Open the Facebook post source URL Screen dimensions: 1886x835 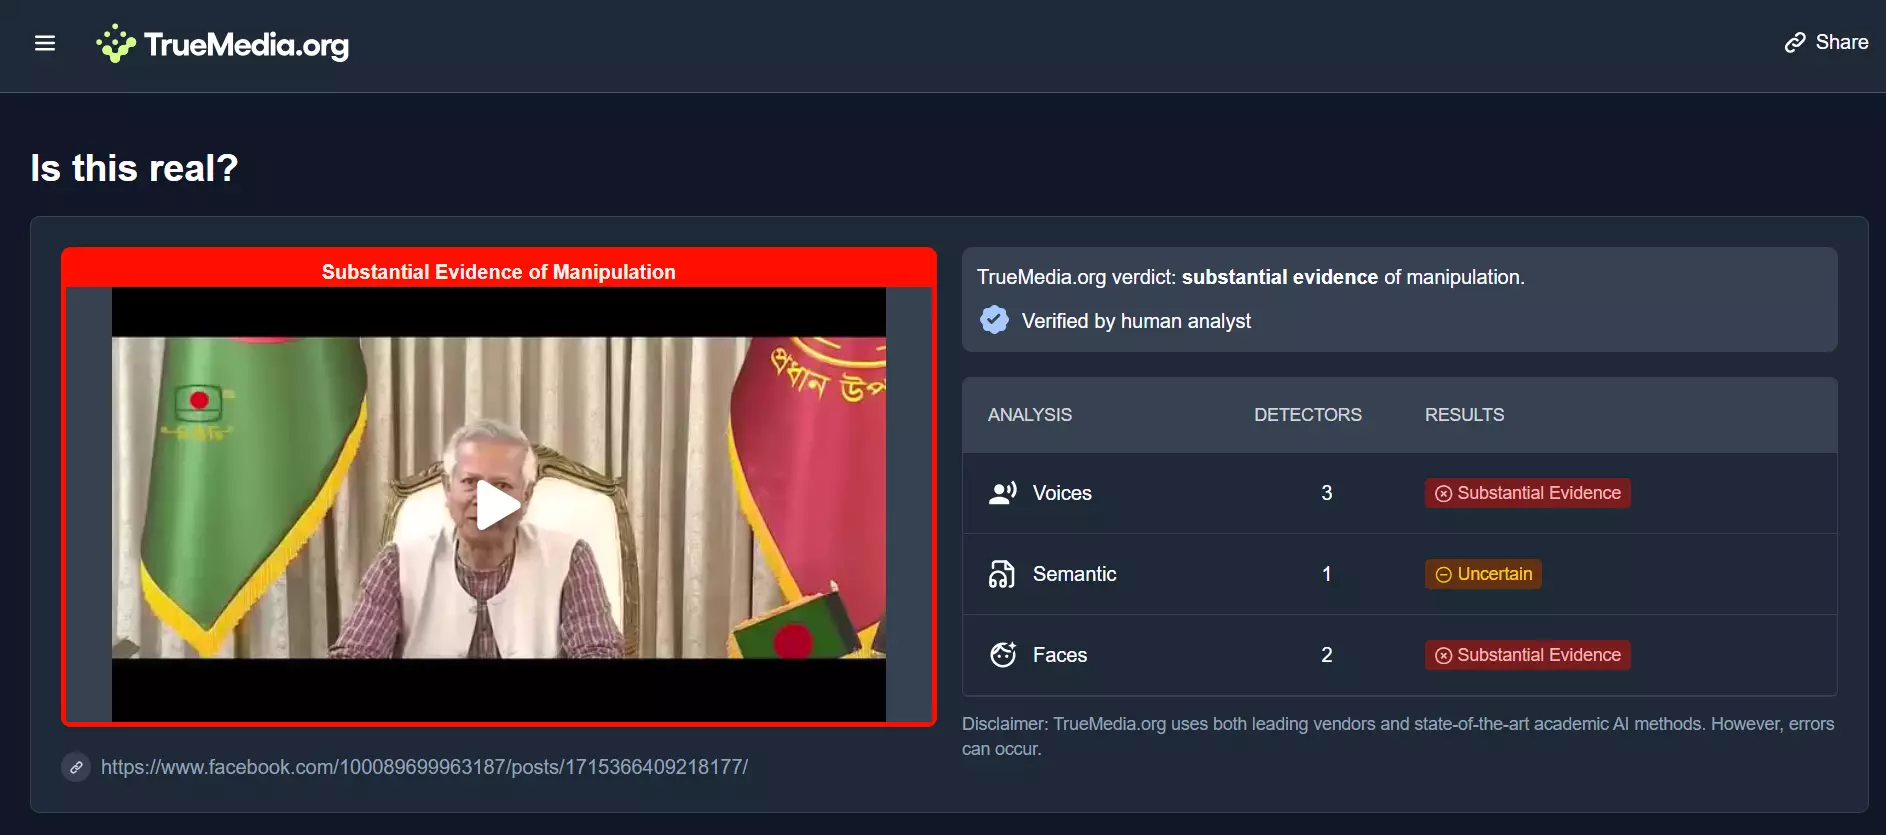(x=424, y=767)
